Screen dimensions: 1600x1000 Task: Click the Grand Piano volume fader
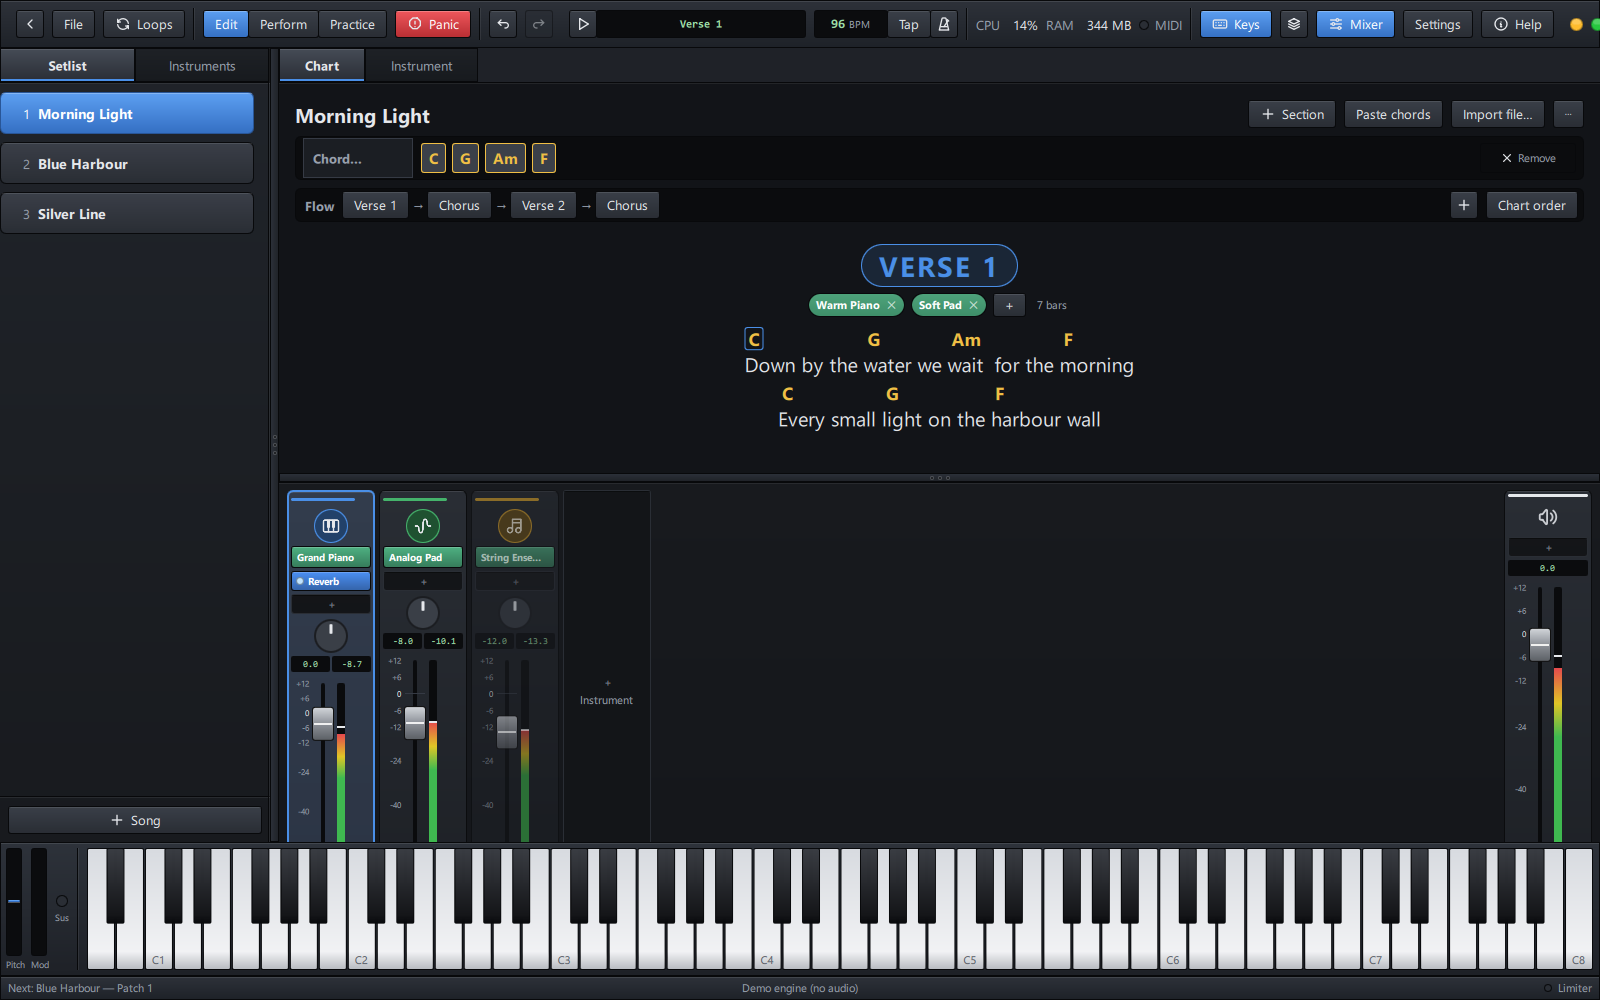323,723
